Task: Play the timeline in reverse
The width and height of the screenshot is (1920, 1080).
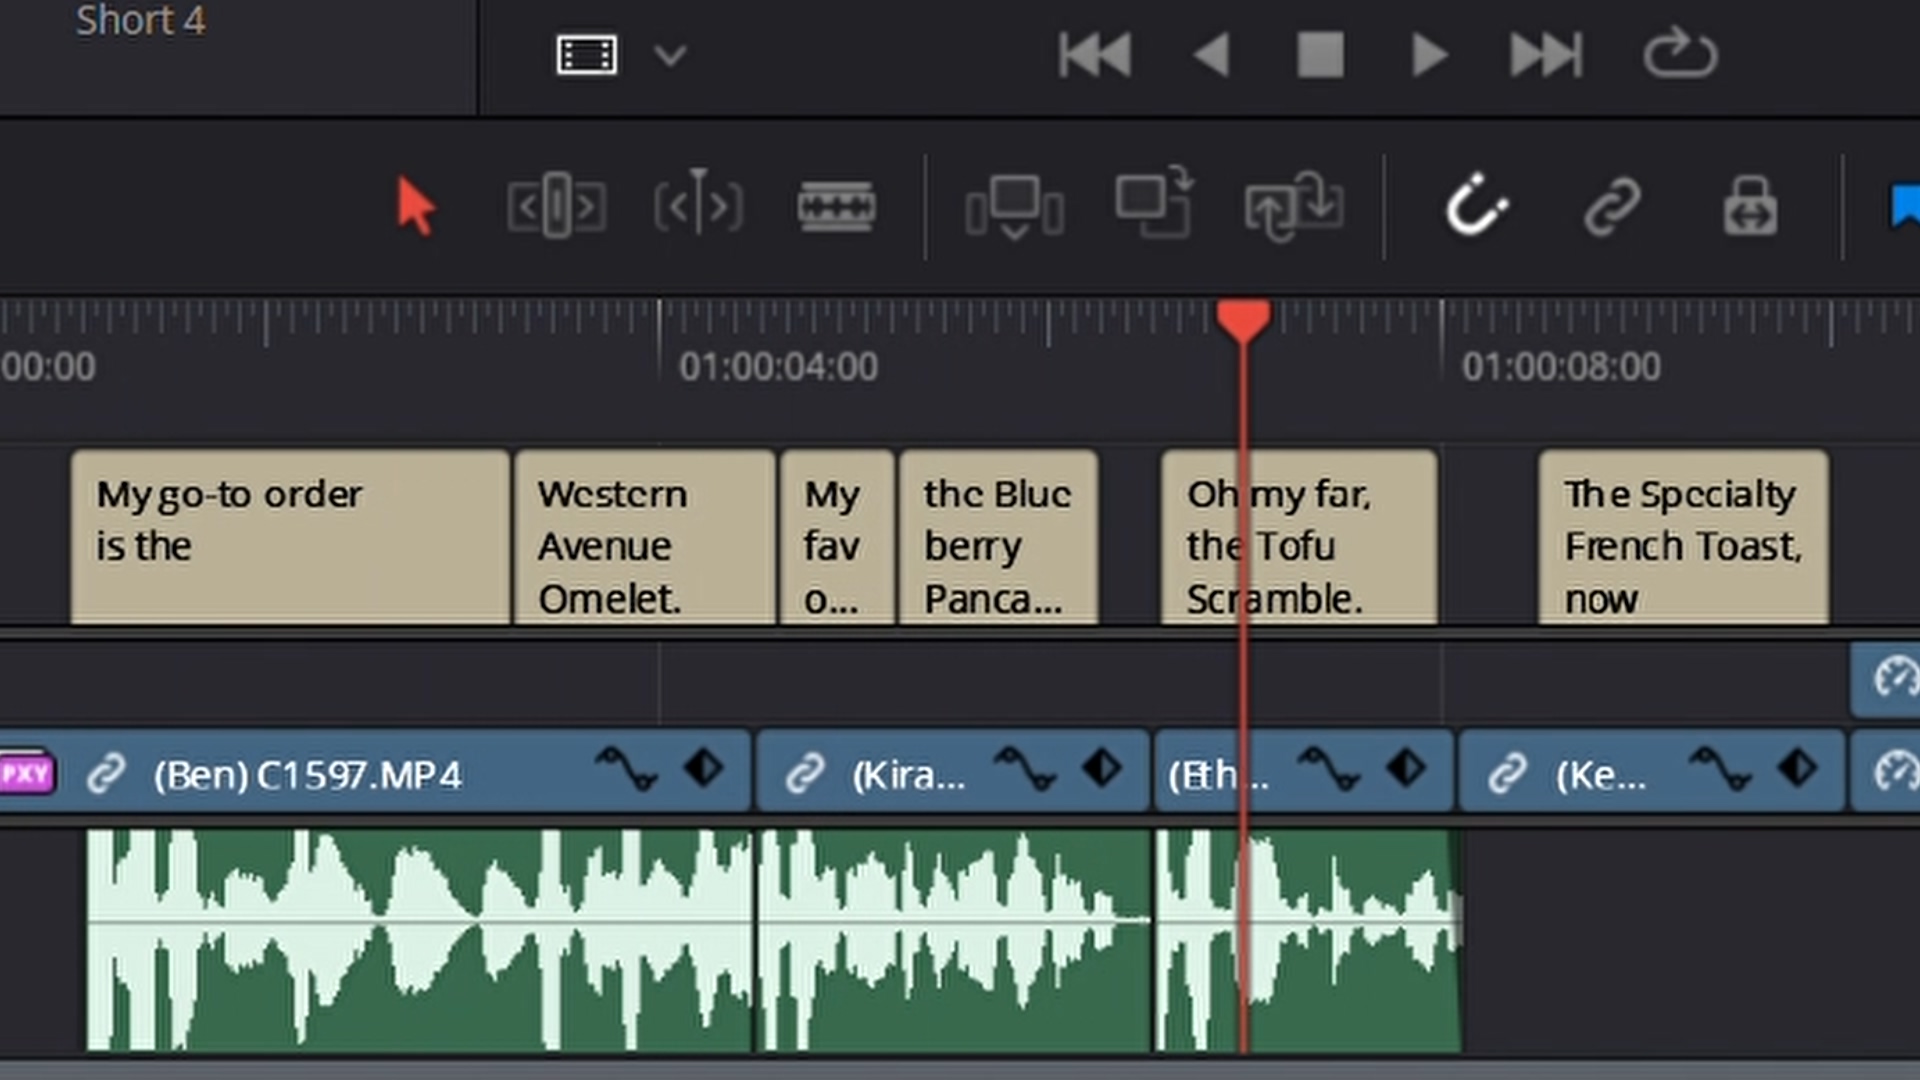Action: (1212, 54)
